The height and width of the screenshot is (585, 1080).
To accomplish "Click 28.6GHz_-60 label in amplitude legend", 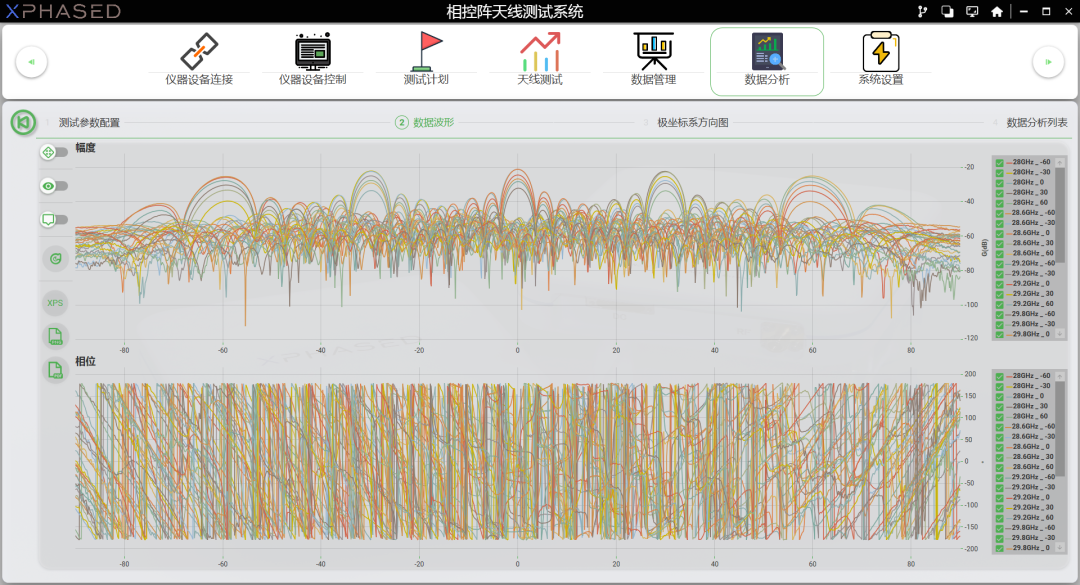I will click(x=1033, y=213).
